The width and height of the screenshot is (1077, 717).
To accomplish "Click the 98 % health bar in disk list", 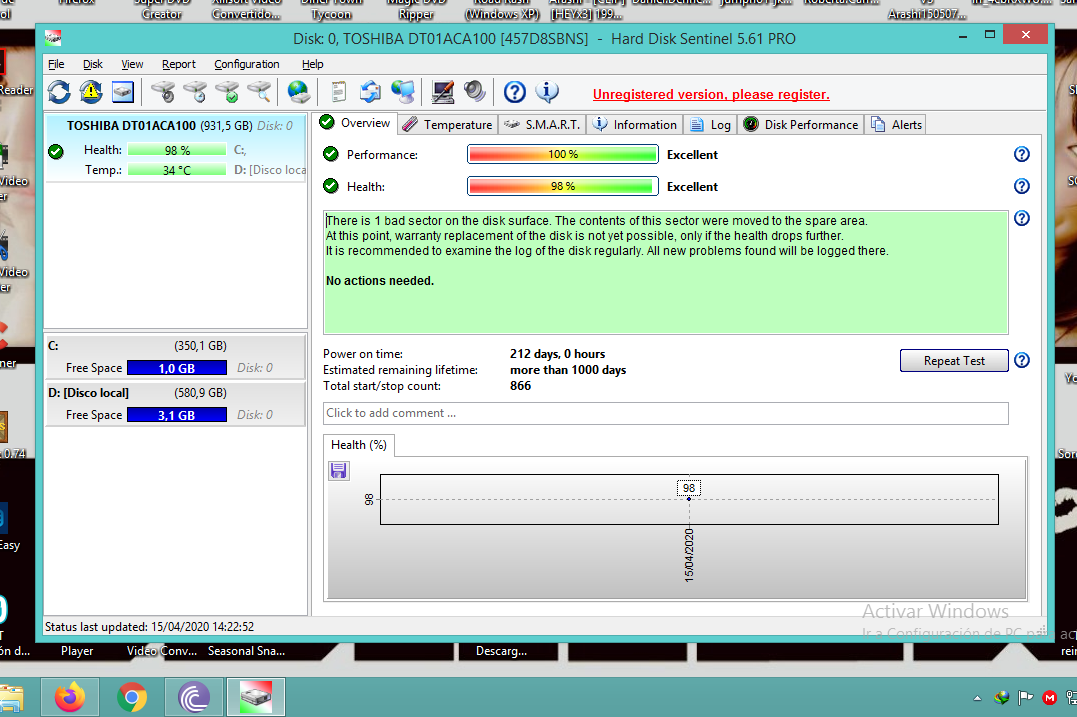I will (177, 150).
